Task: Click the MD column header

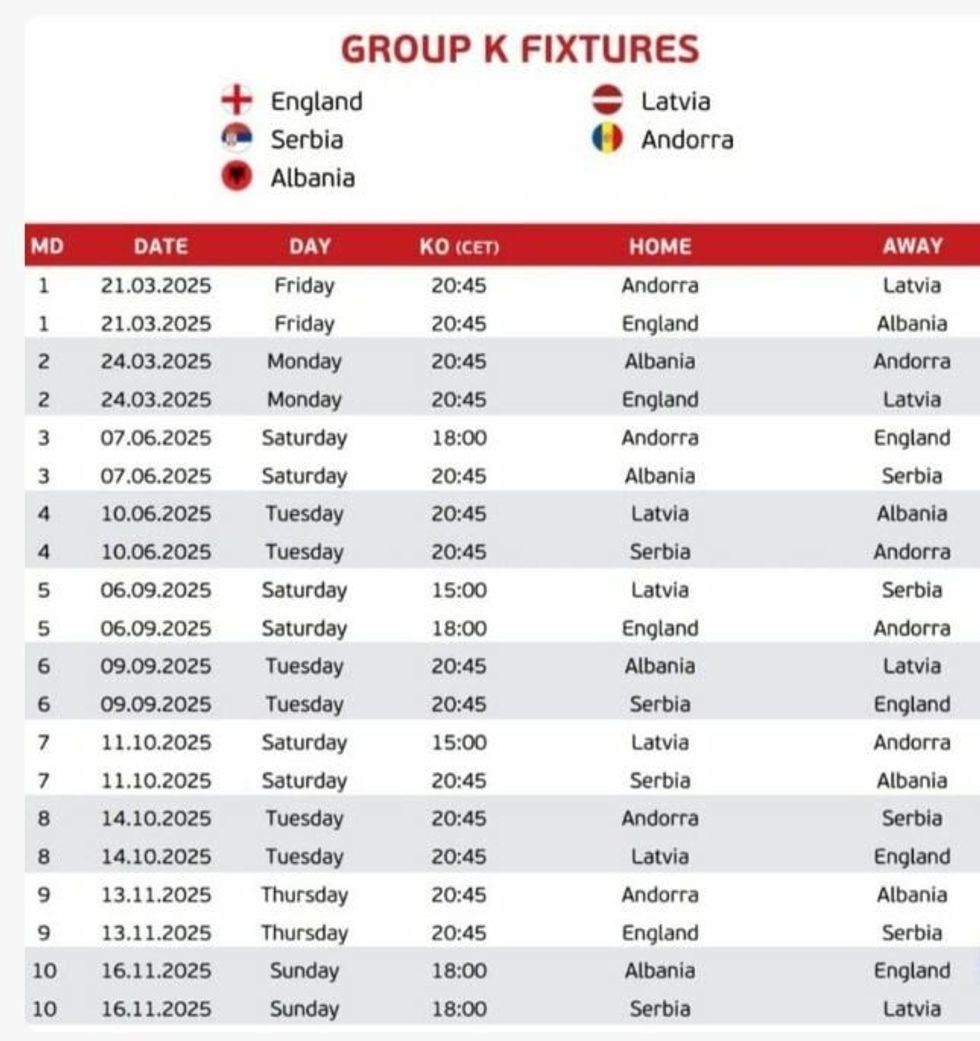Action: 43,246
